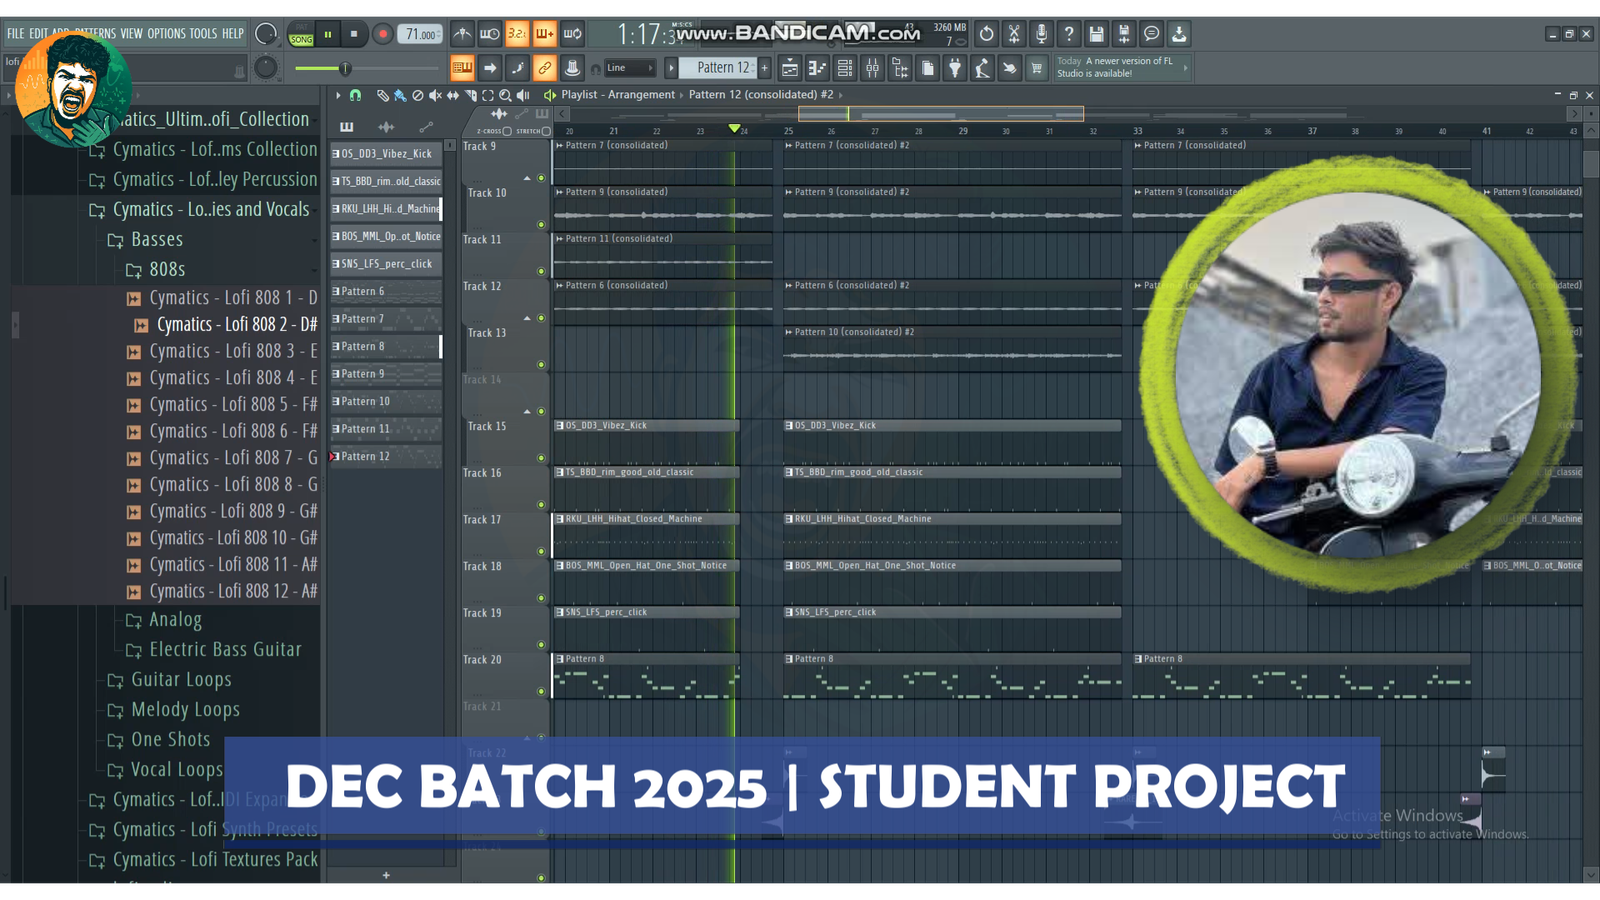Screen dimensions: 1600x900
Task: Expand the Melody Loops folder
Action: tap(185, 710)
